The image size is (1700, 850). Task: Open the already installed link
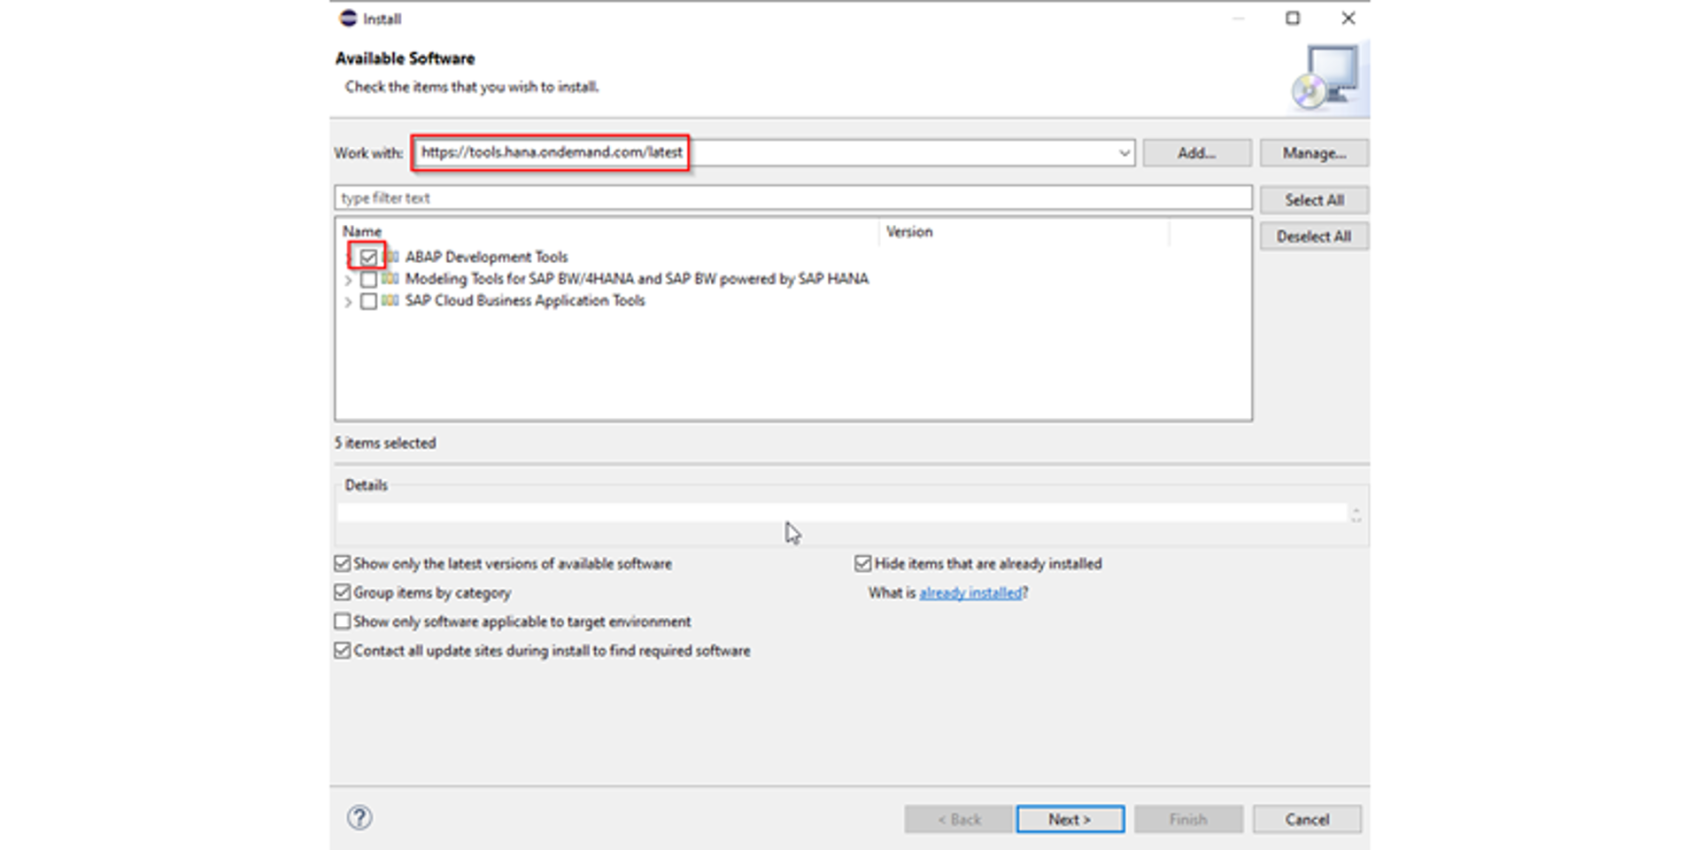pos(971,593)
